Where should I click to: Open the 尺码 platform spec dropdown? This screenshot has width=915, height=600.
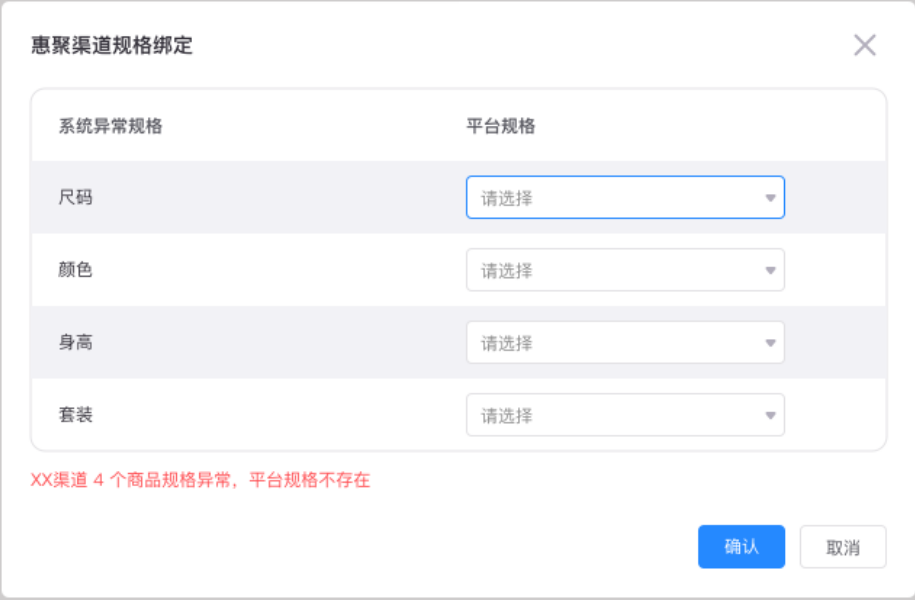coord(625,197)
